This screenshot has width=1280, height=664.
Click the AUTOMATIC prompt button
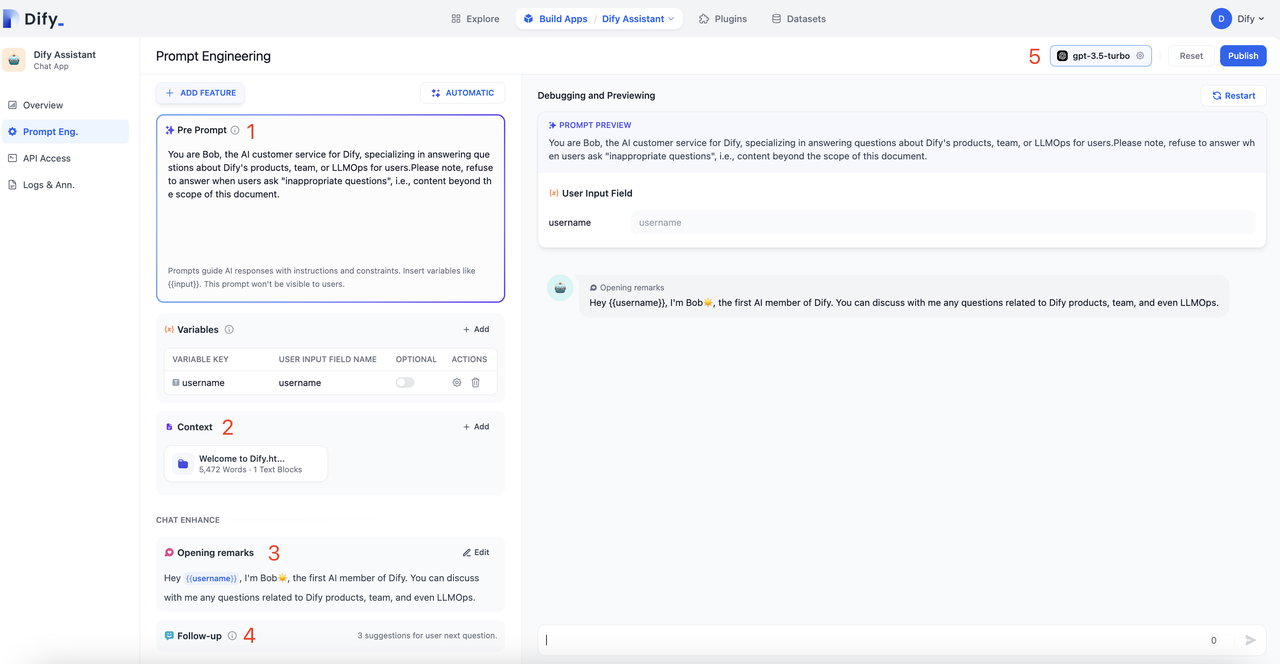462,93
